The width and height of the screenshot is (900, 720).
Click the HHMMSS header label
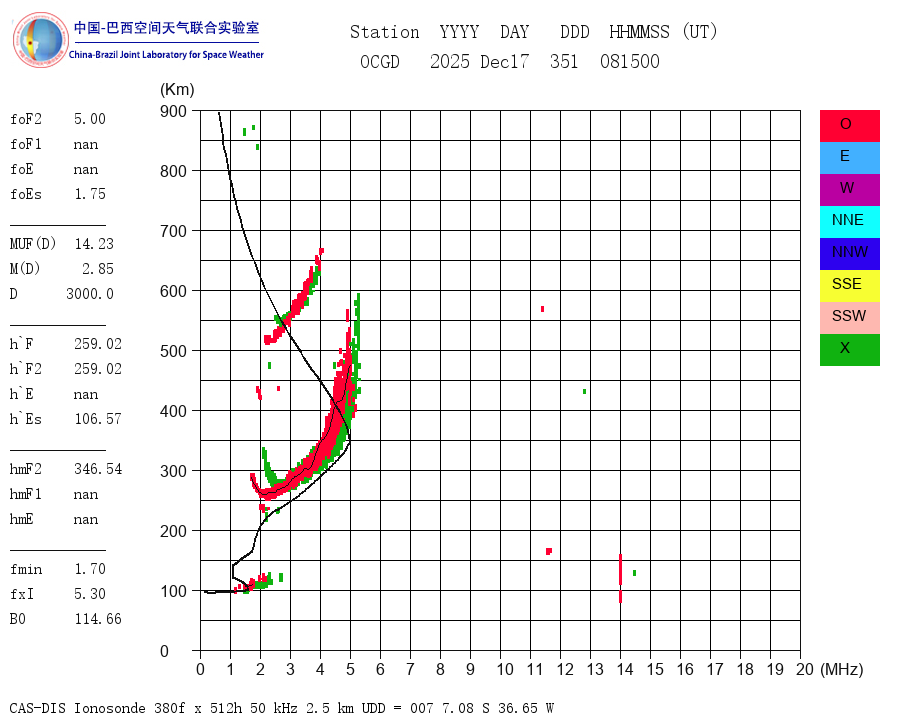639,32
